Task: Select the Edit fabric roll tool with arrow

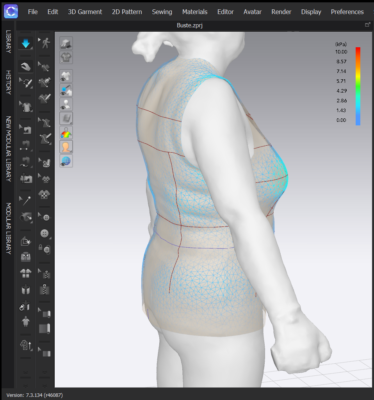Action: (45, 313)
